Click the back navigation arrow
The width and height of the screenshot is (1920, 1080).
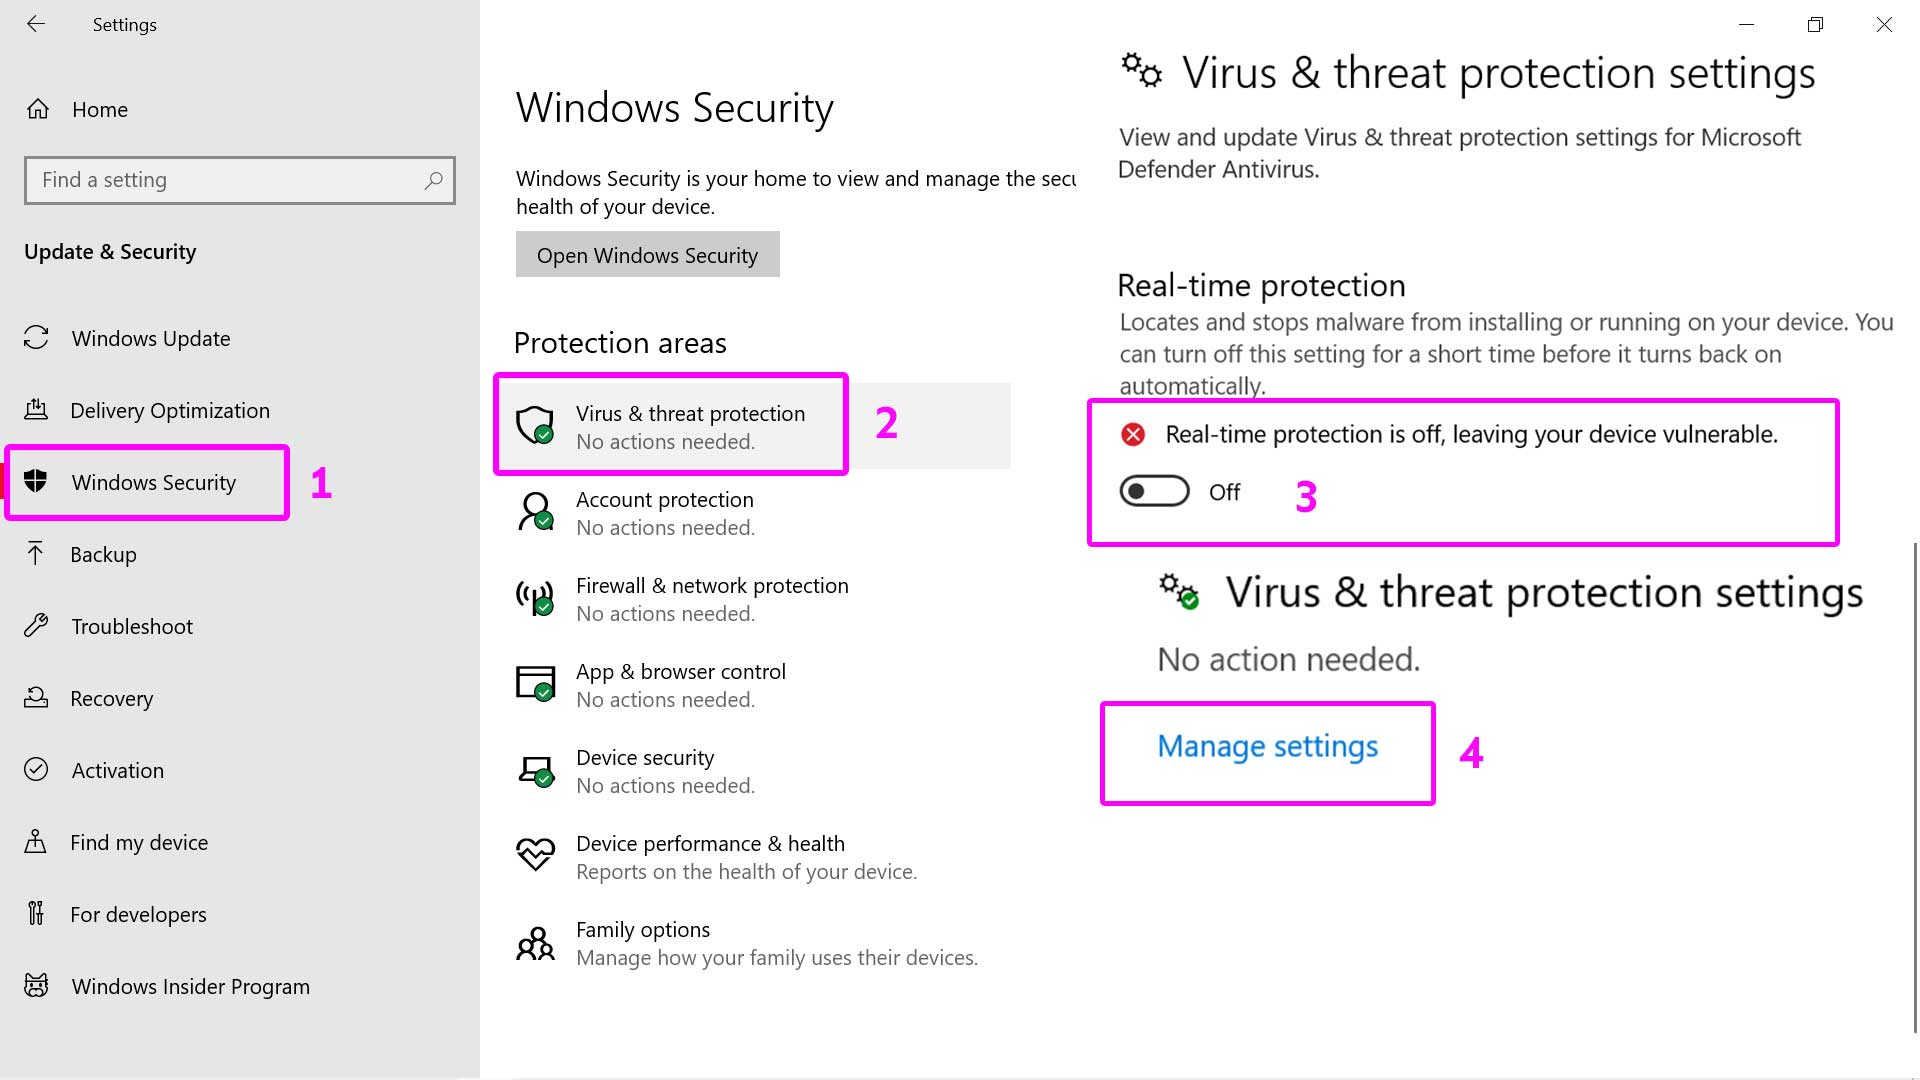pyautogui.click(x=34, y=24)
